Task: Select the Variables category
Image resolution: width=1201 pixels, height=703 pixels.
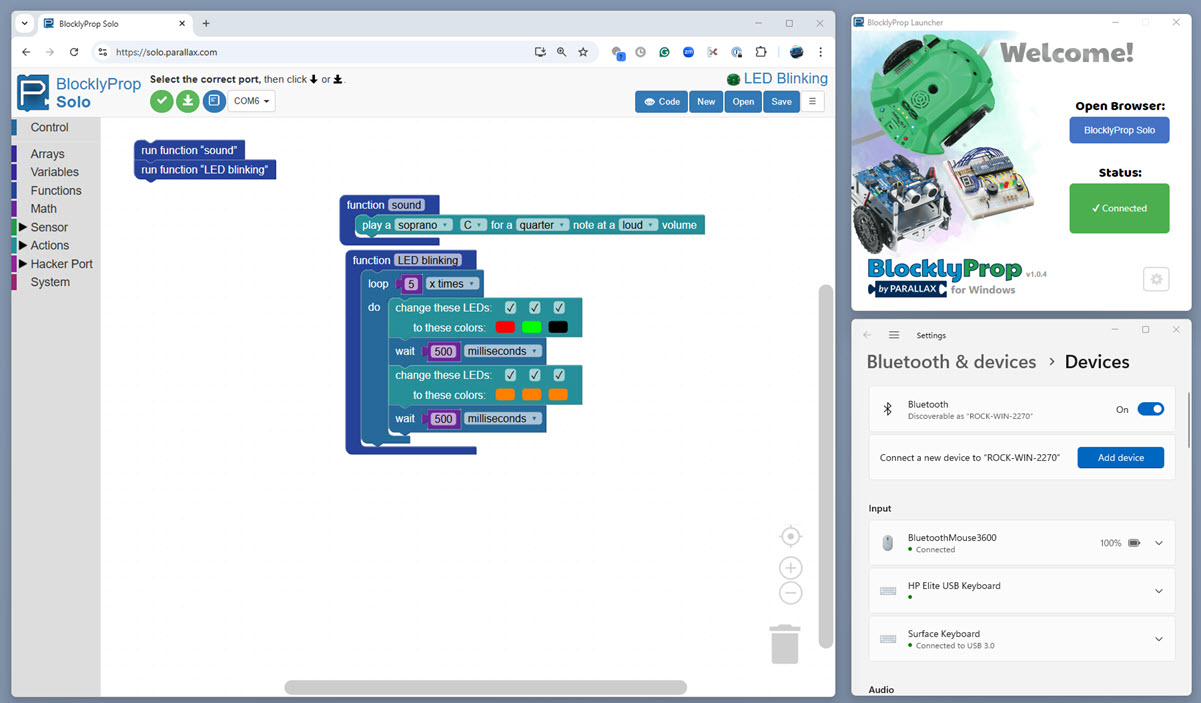Action: point(54,172)
